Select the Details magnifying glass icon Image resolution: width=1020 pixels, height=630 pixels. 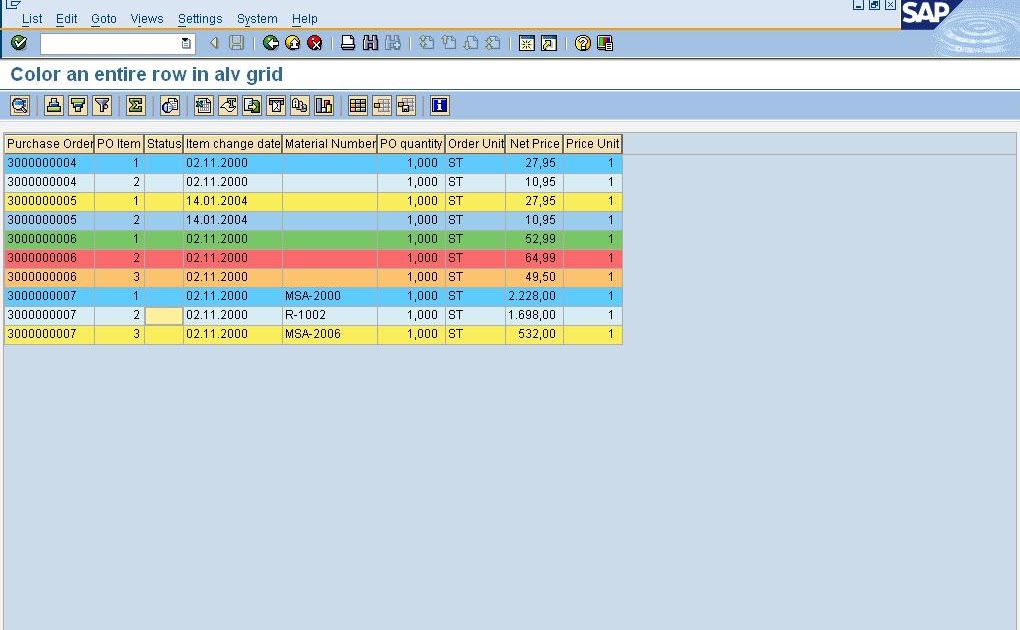click(x=19, y=105)
